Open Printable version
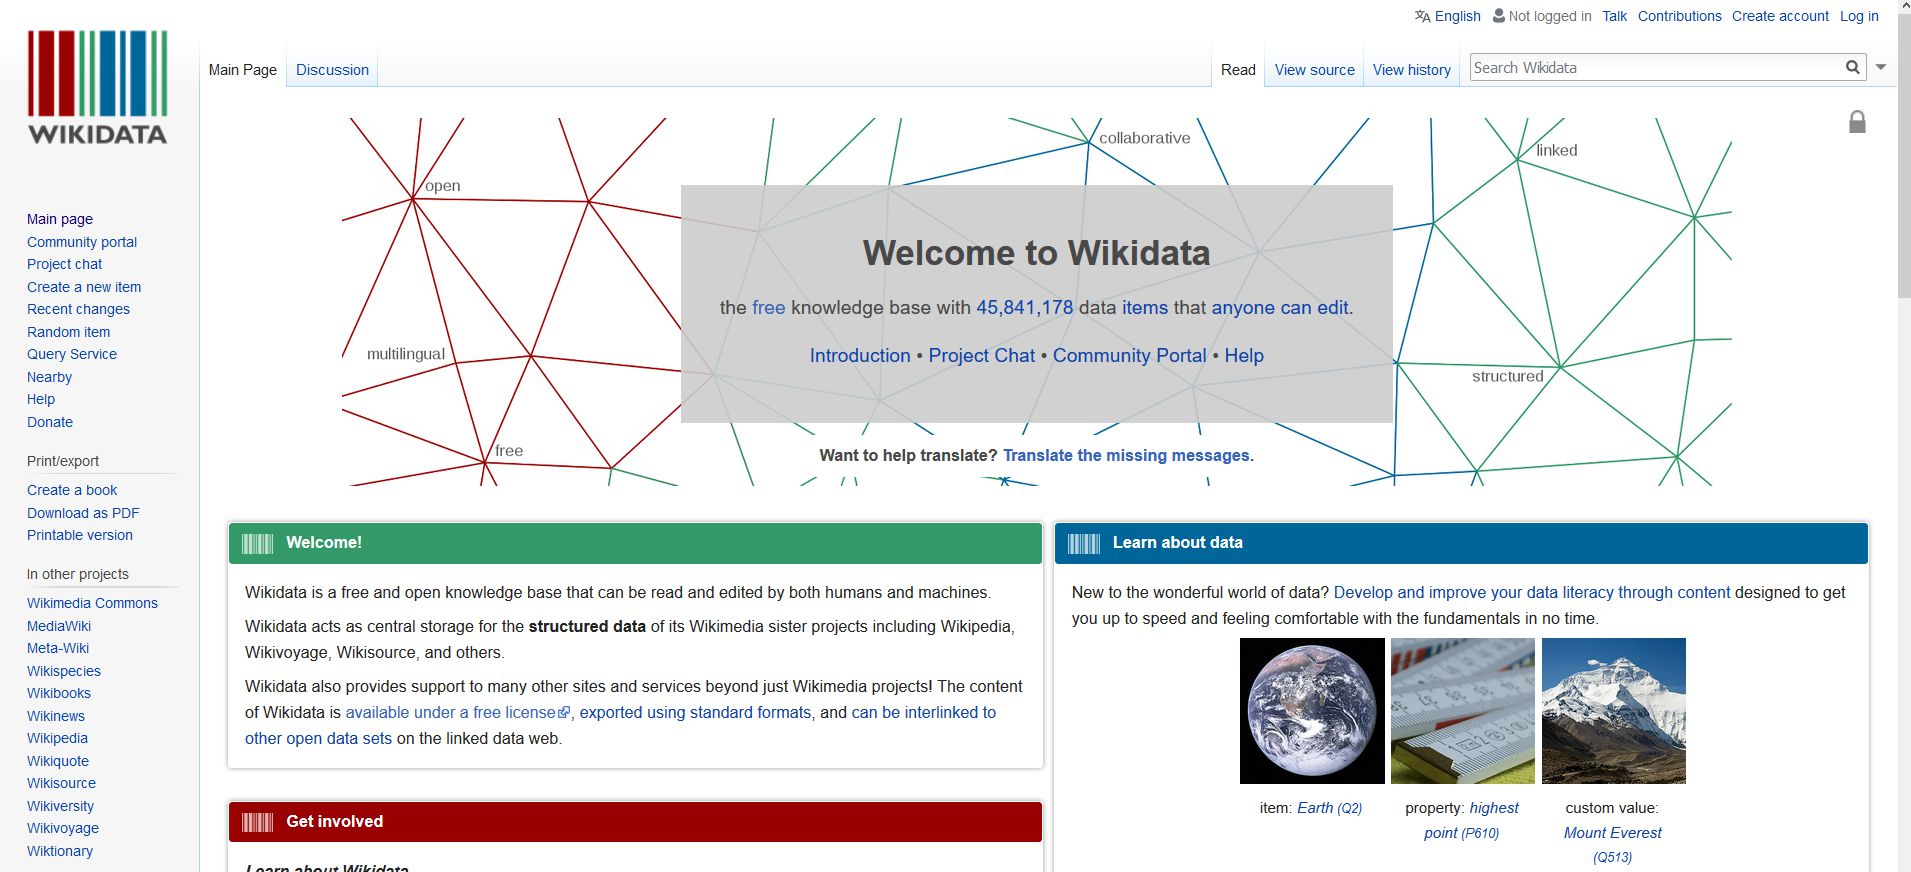This screenshot has width=1911, height=872. (80, 535)
